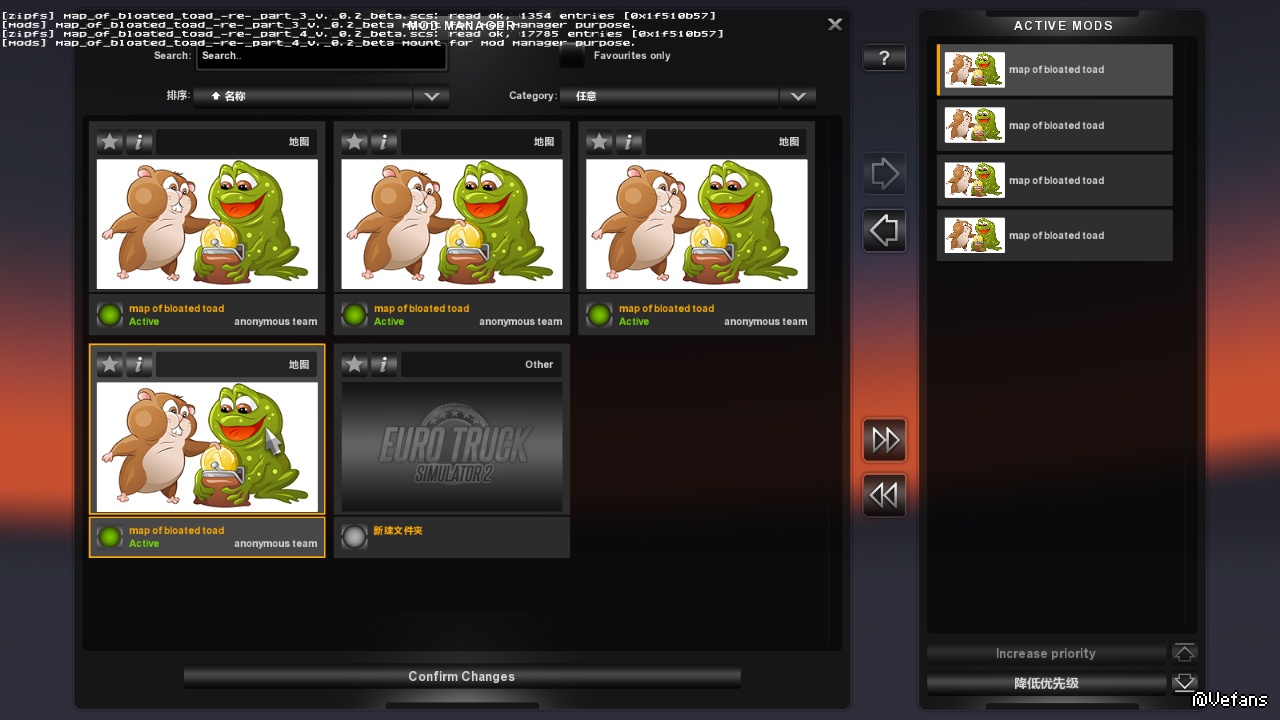The width and height of the screenshot is (1280, 720).
Task: Open info on the top-right toad mod card
Action: pyautogui.click(x=629, y=142)
